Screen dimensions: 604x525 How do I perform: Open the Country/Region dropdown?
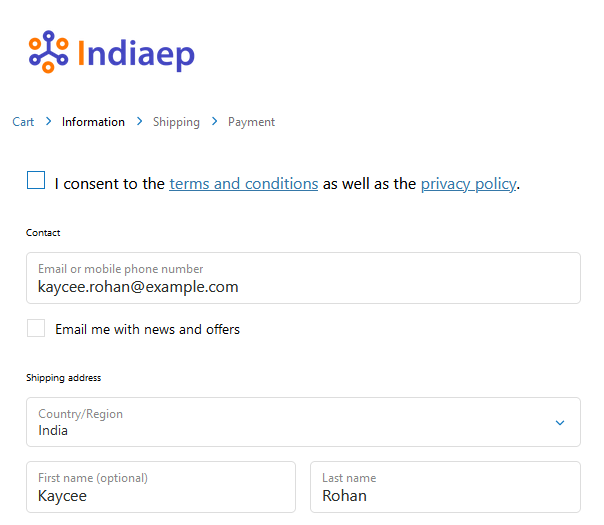click(290, 422)
